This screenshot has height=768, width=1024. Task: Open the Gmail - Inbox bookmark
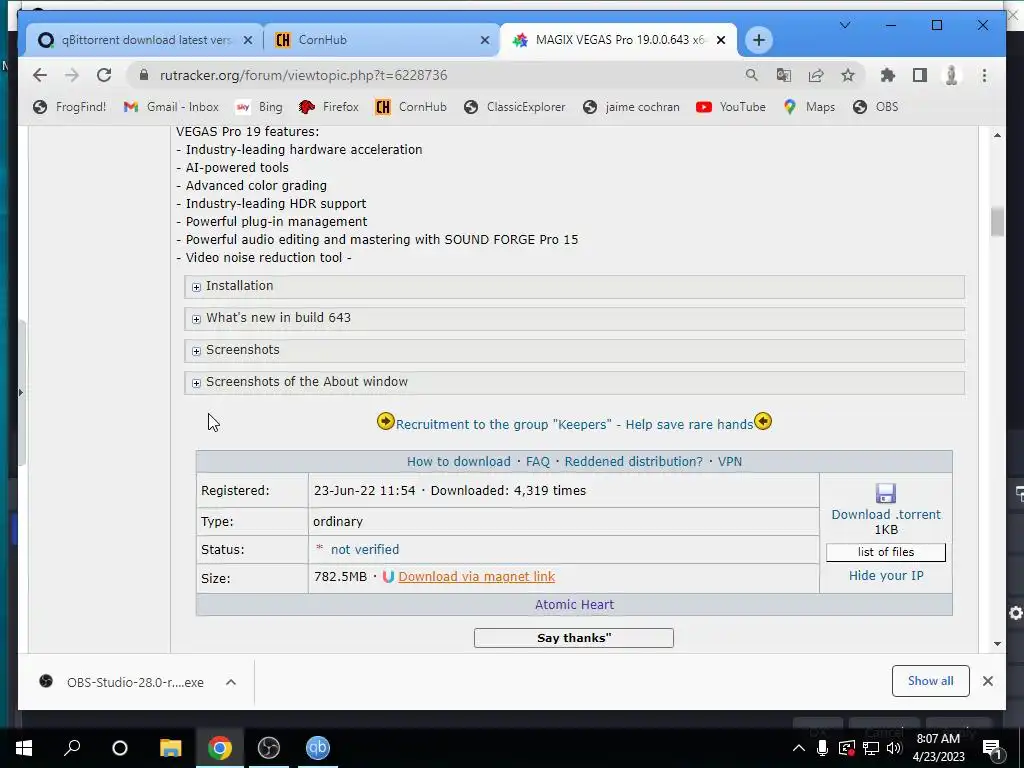pyautogui.click(x=171, y=106)
